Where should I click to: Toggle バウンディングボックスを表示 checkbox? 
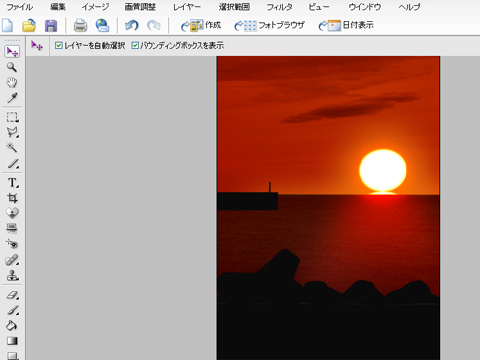pos(135,45)
